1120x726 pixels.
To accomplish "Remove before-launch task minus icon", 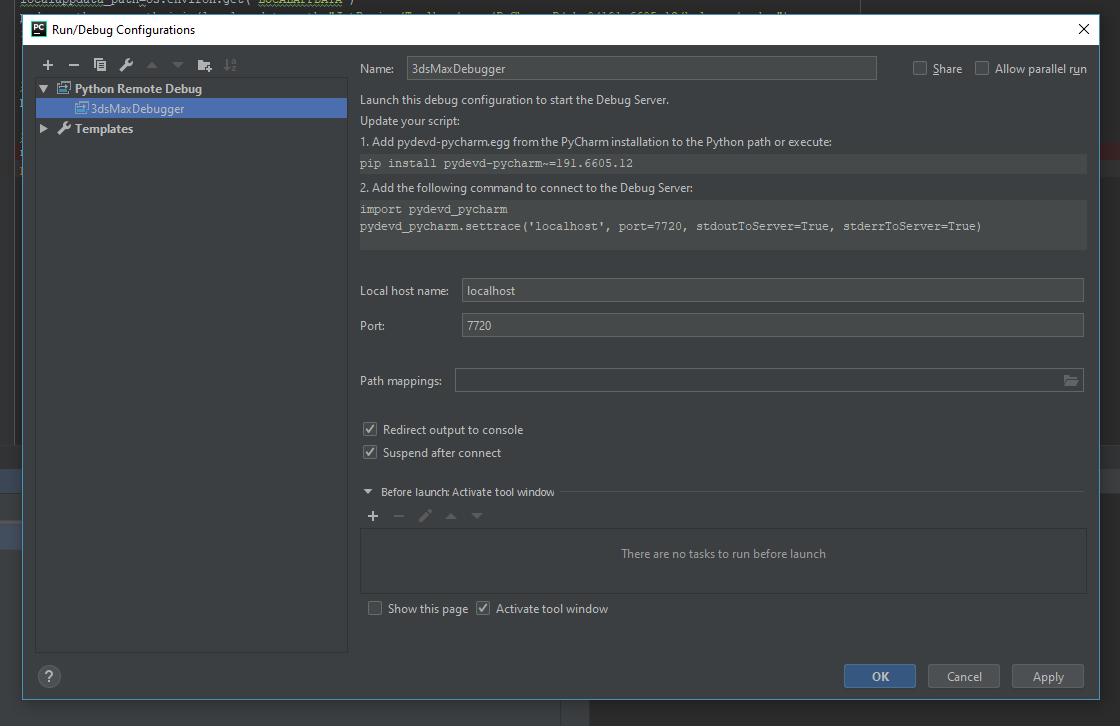I will tap(399, 516).
